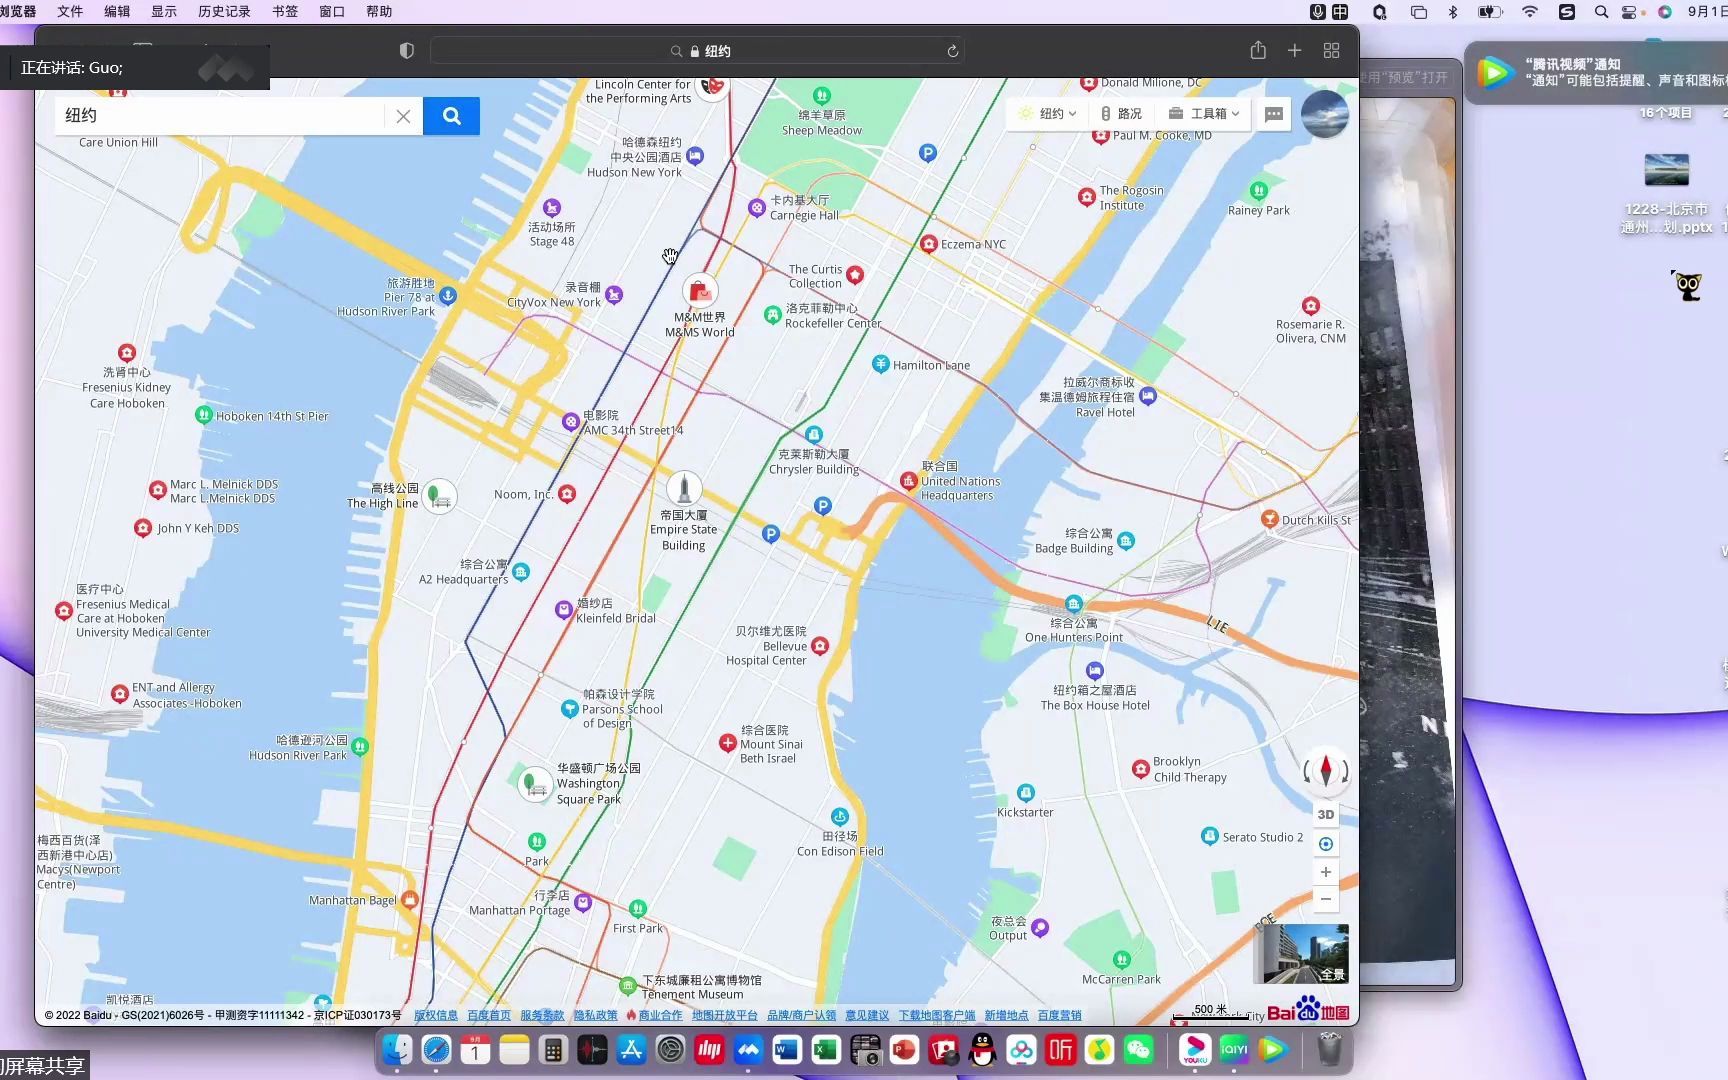The height and width of the screenshot is (1080, 1728).
Task: Open the 意见建议 footer link
Action: (x=867, y=1015)
